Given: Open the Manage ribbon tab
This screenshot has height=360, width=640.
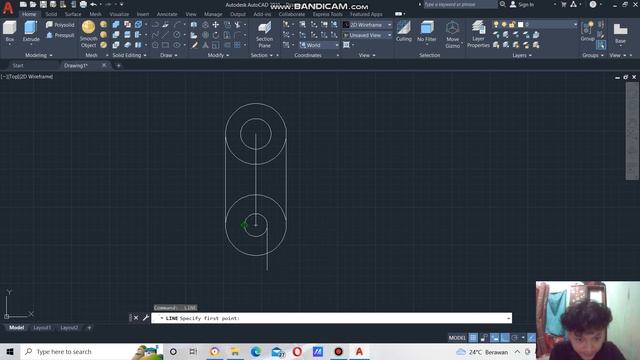Looking at the screenshot, I should click(x=213, y=14).
